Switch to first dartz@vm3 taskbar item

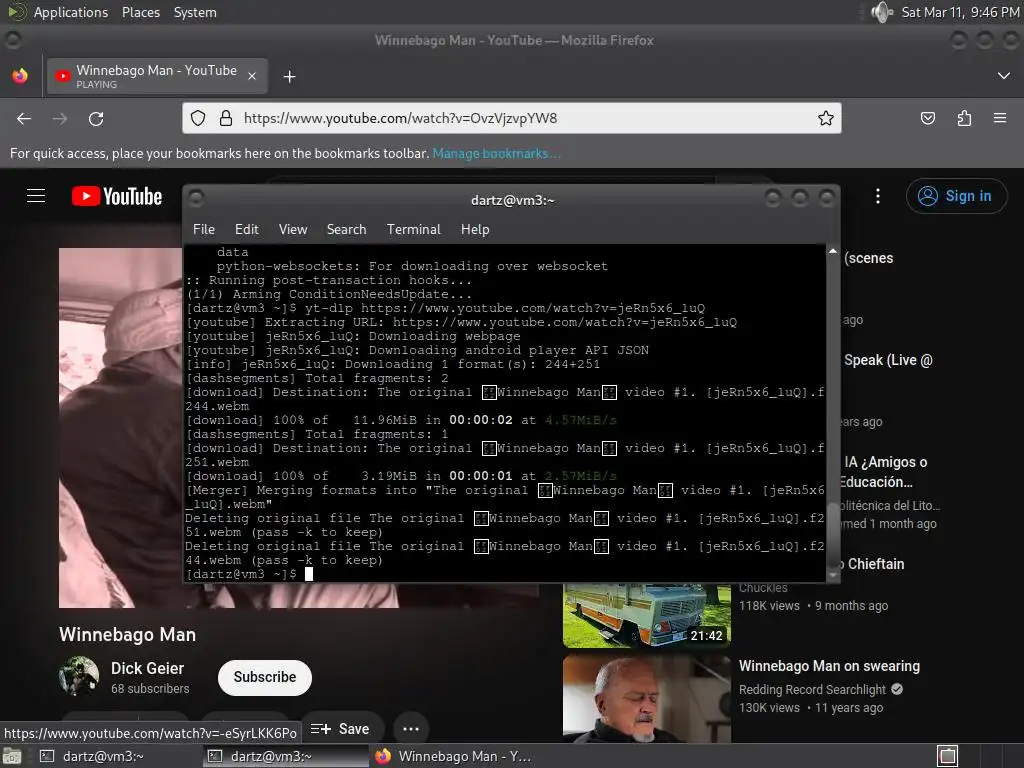(116, 756)
